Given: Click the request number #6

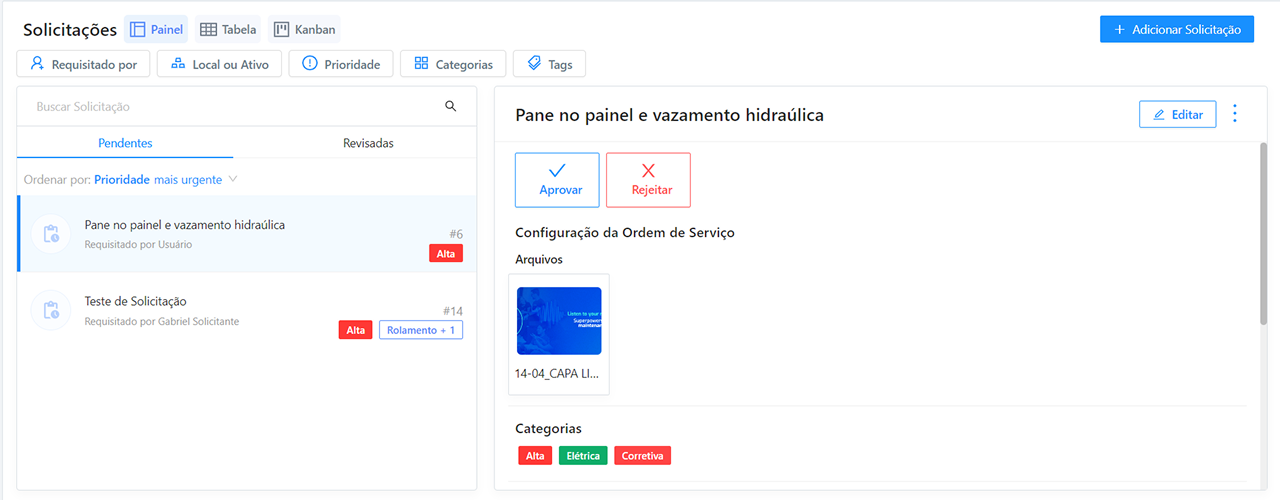Looking at the screenshot, I should coord(456,234).
